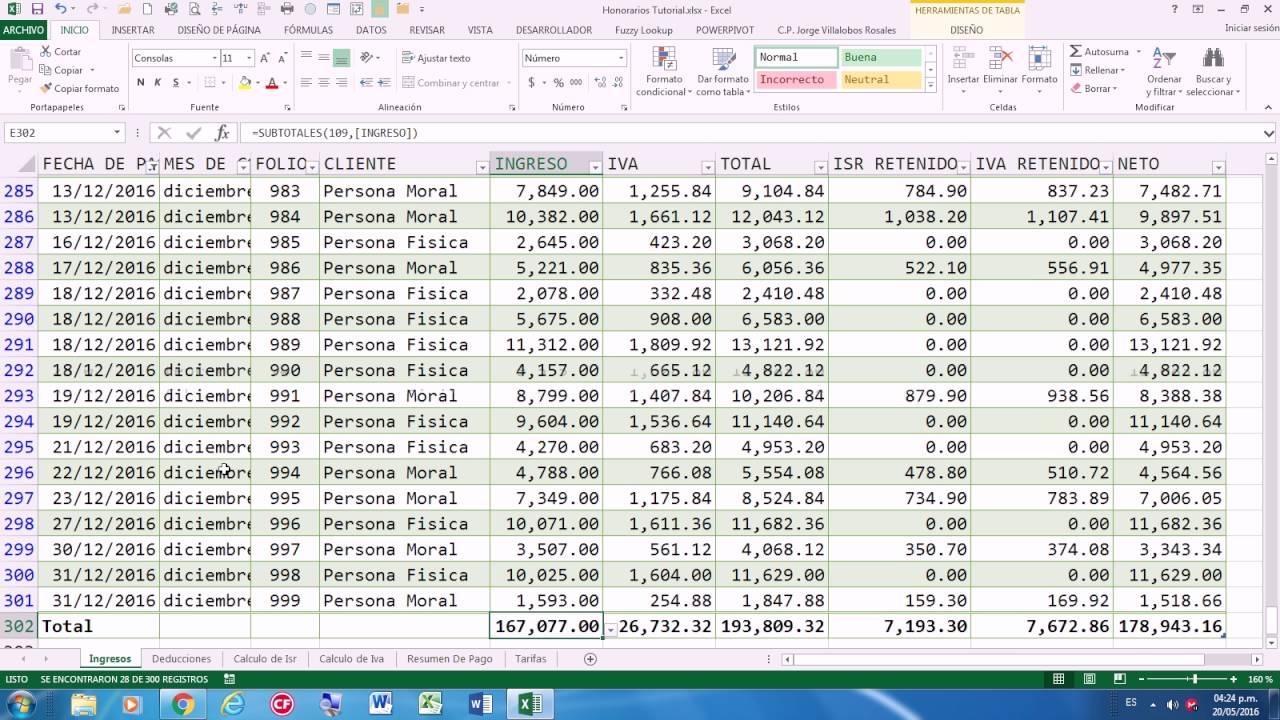
Task: Apply the yellow fill color bucket
Action: [245, 83]
